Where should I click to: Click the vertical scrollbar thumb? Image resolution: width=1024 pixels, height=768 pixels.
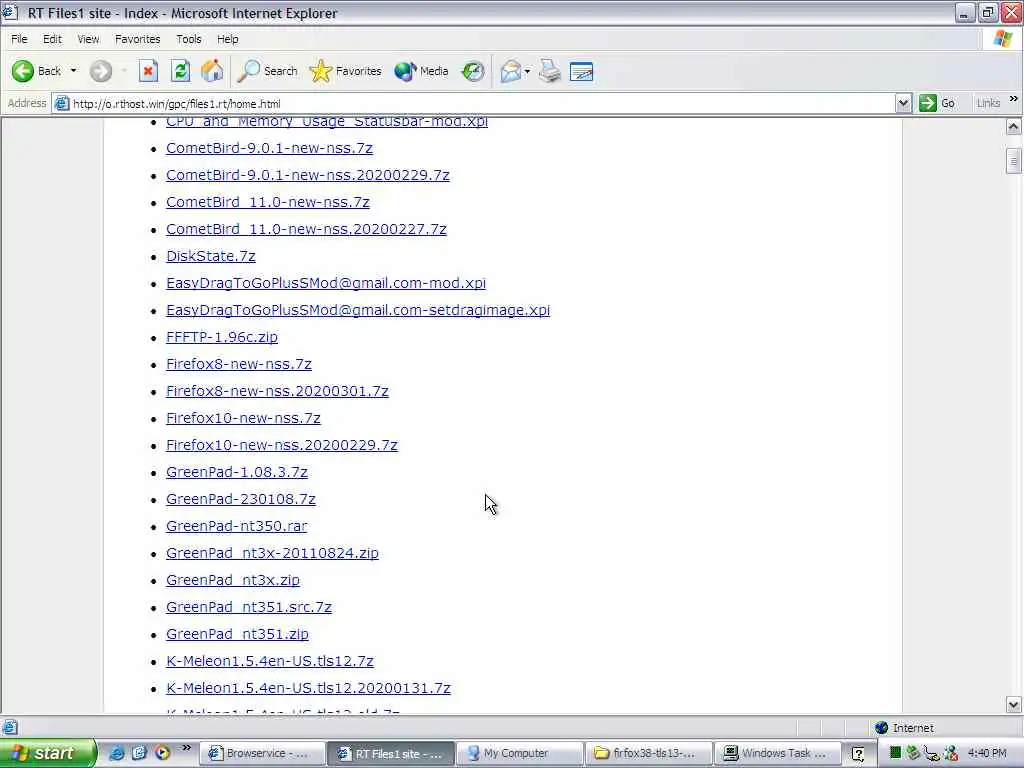[x=1014, y=161]
